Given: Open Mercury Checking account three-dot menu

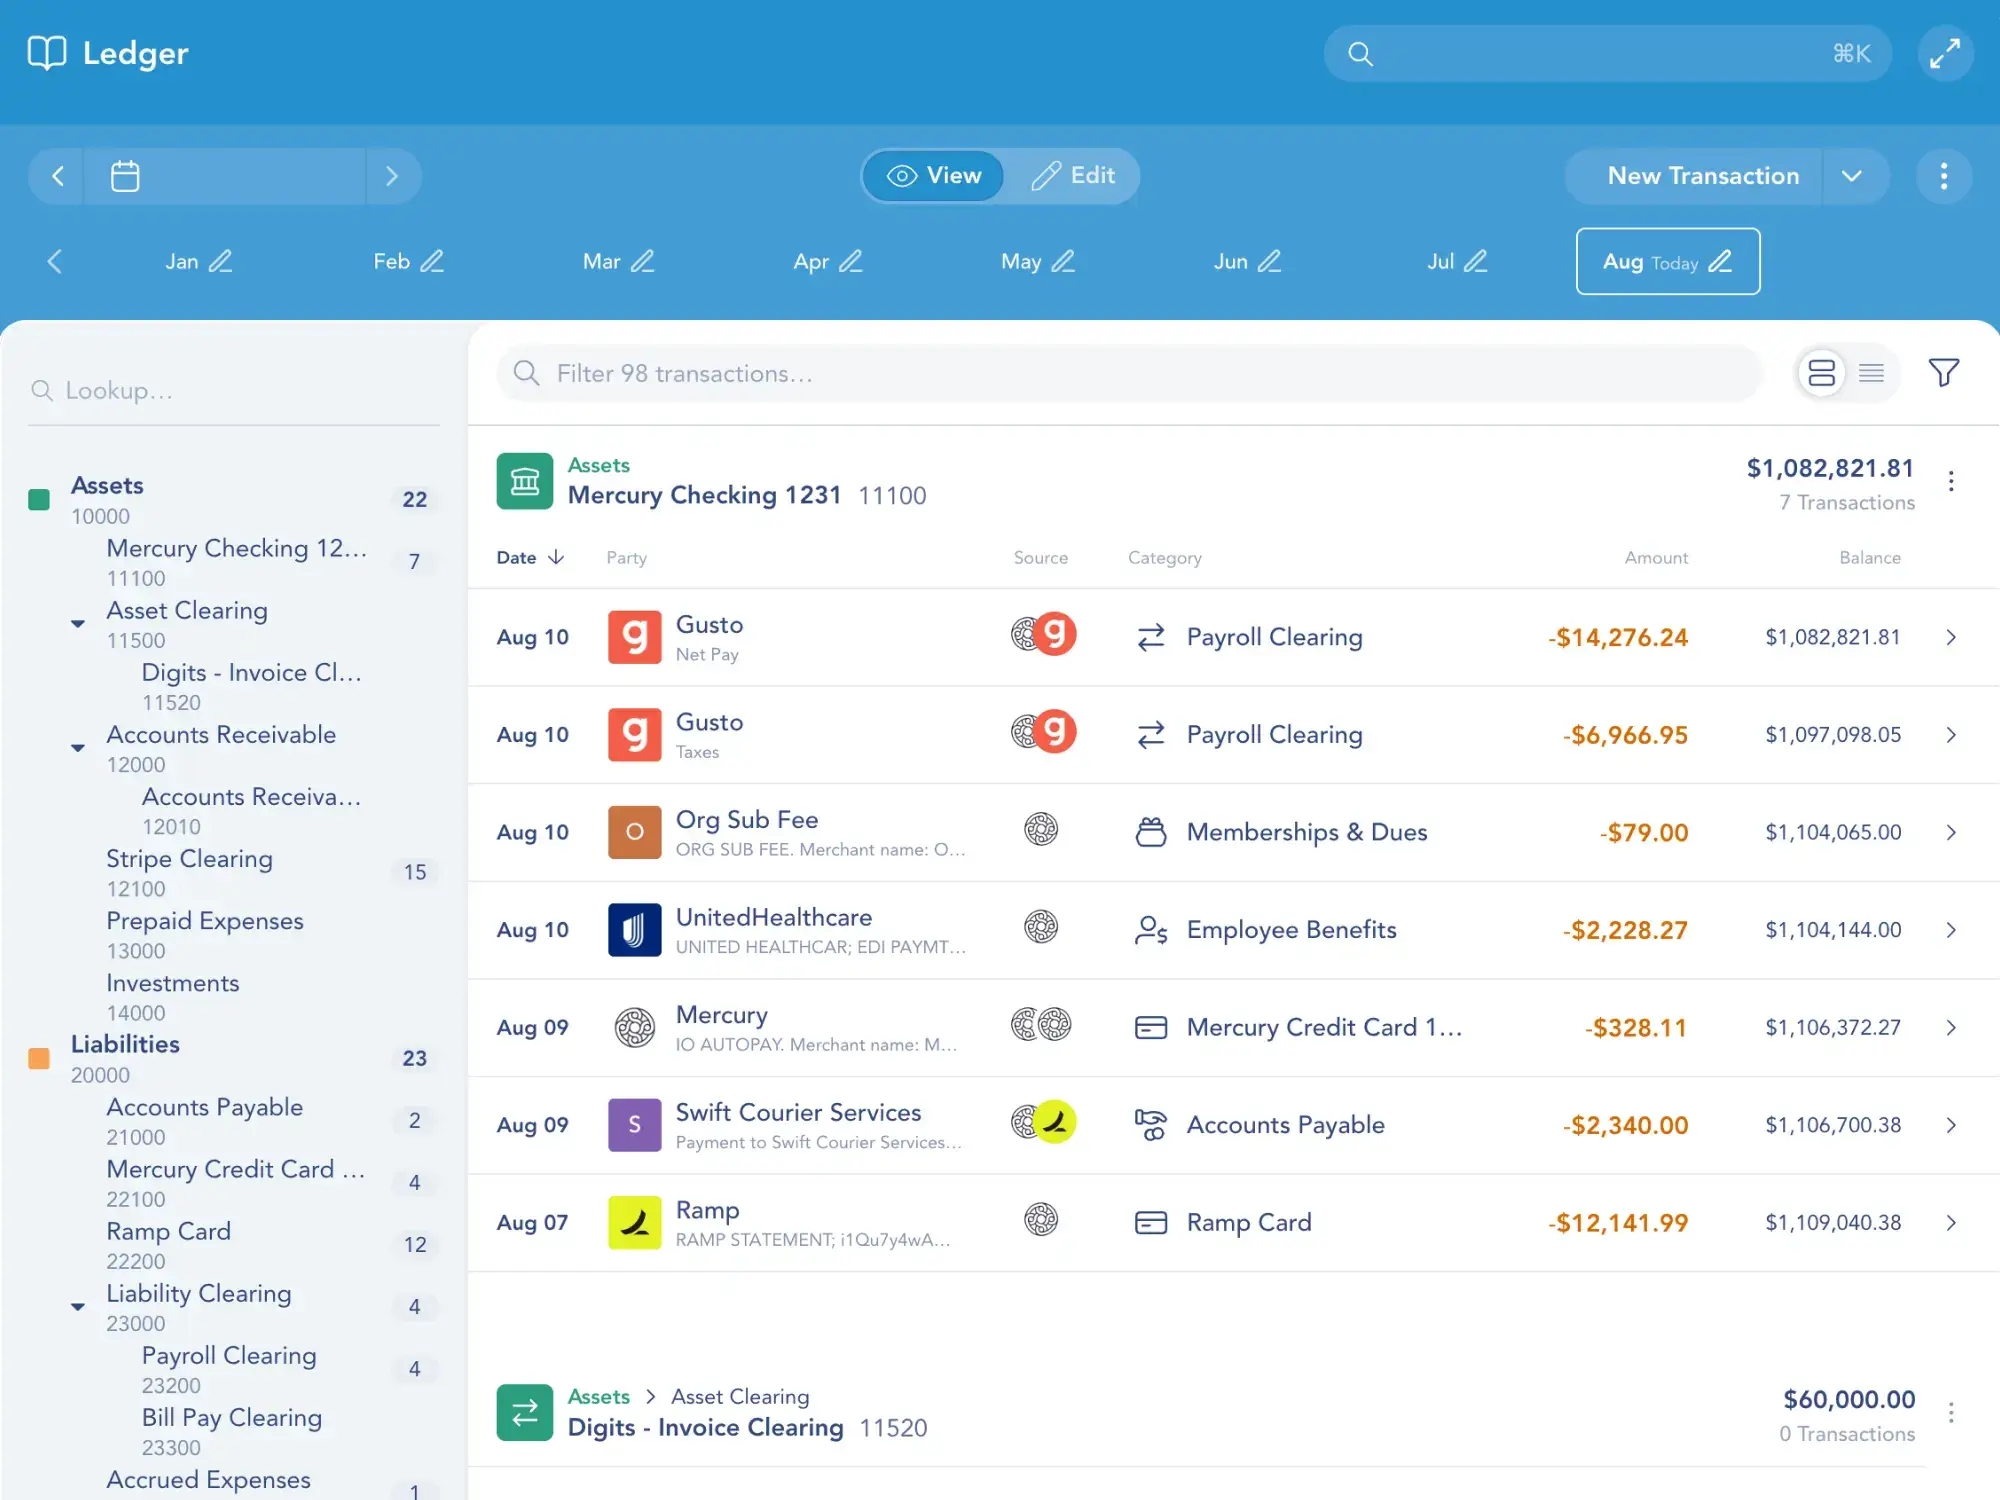Looking at the screenshot, I should [1950, 481].
